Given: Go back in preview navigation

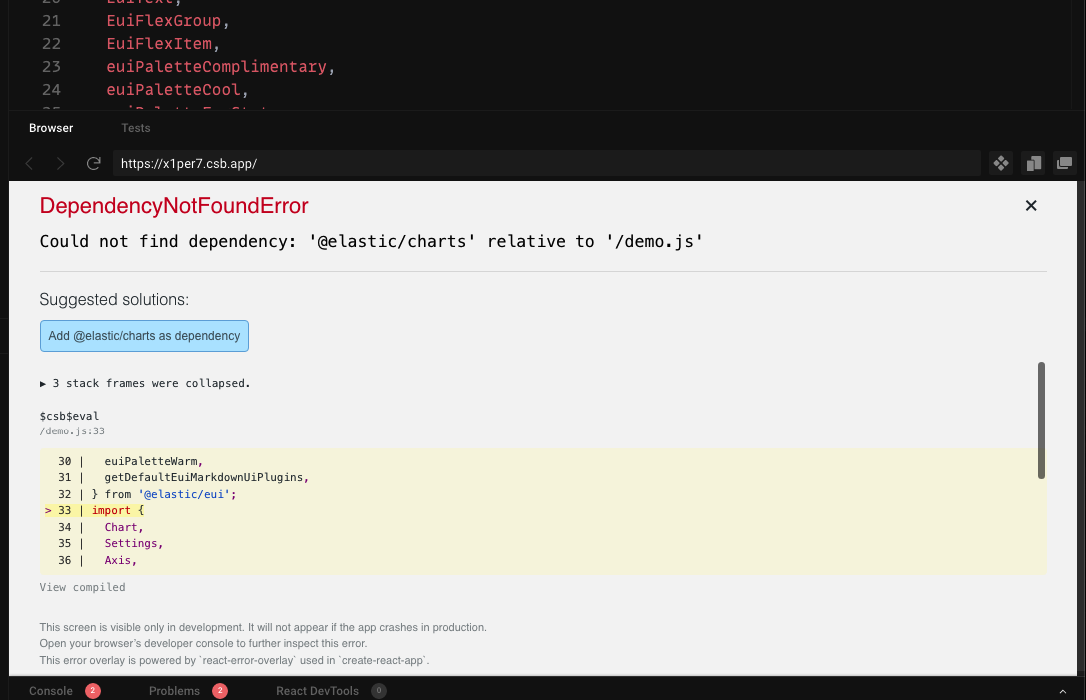Looking at the screenshot, I should point(28,163).
